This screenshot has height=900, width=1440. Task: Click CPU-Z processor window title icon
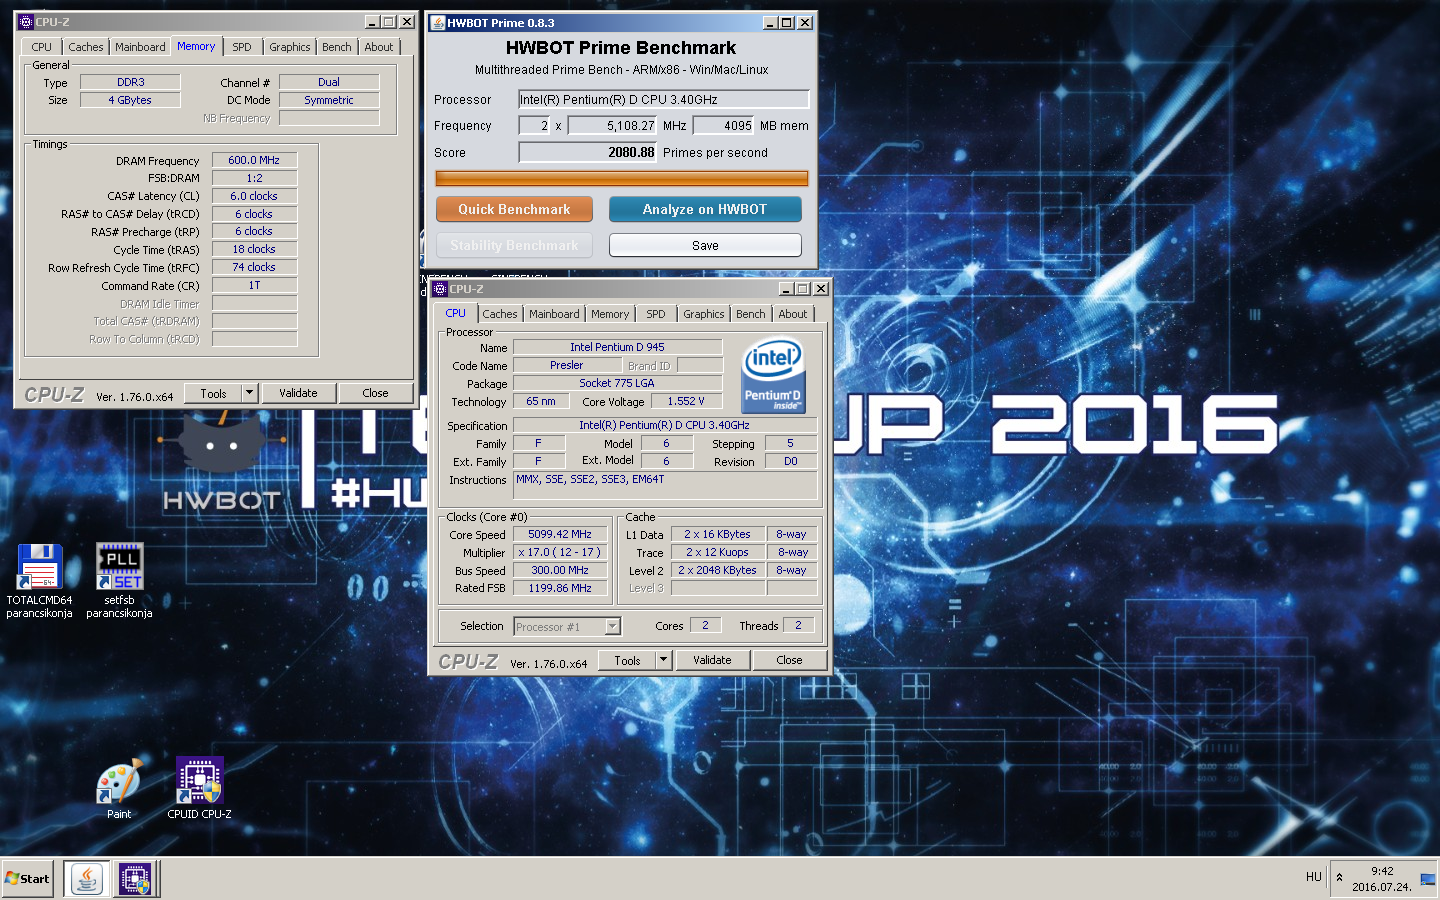tap(439, 288)
